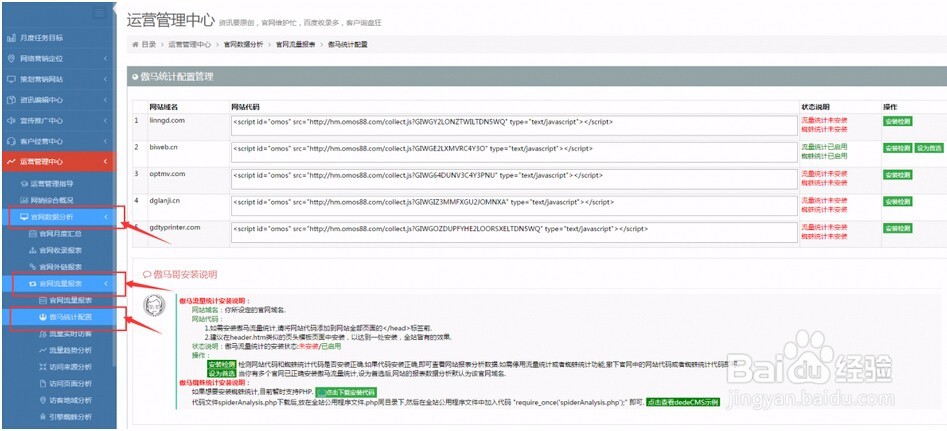Image resolution: width=947 pixels, height=431 pixels.
Task: Collapse the 运营管理中心 chevron
Action: click(x=105, y=162)
